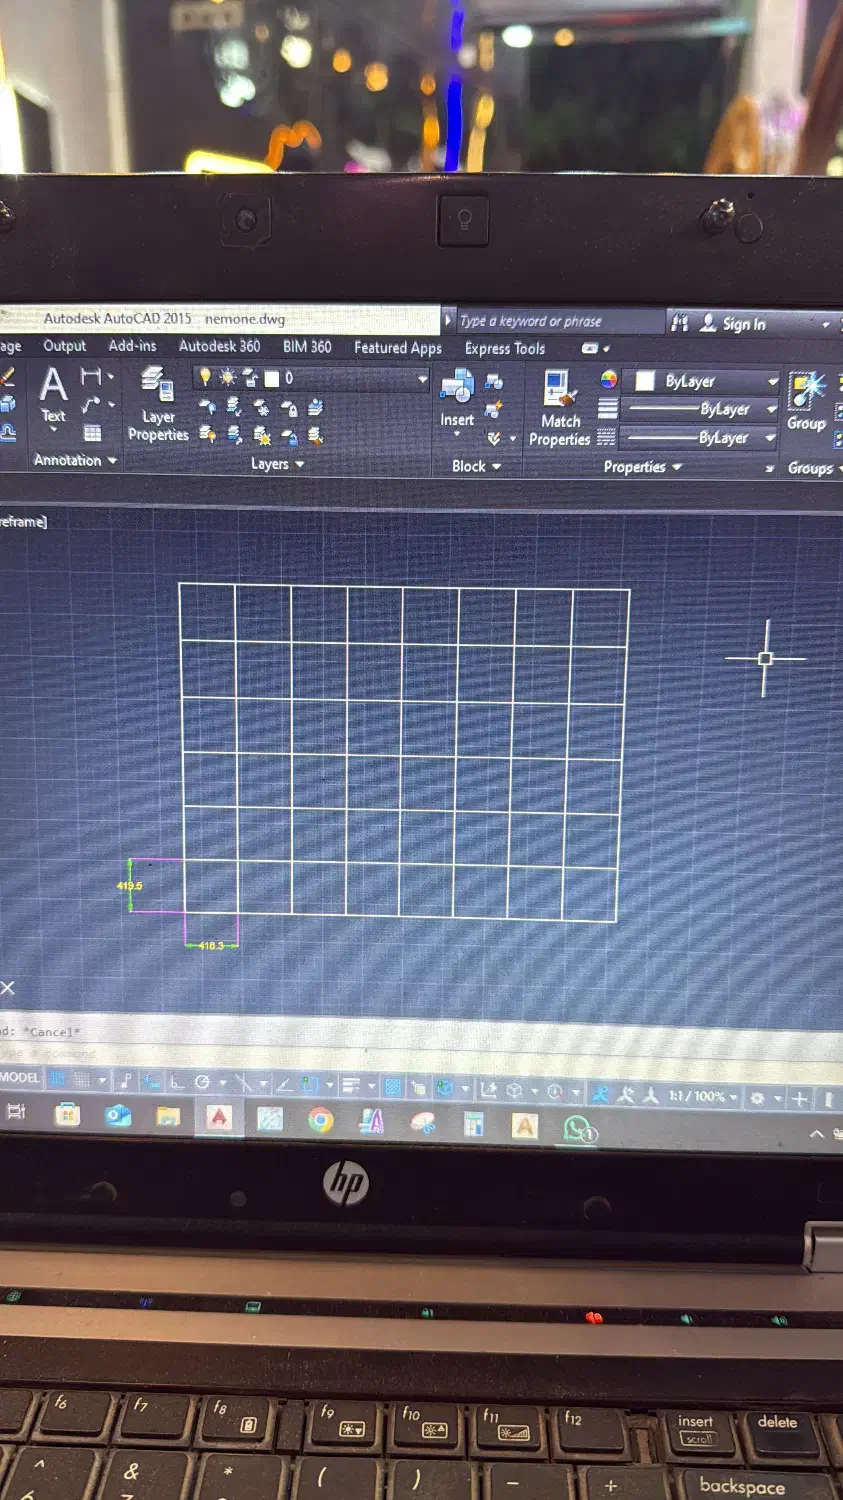Select the multiline Text tool
Image resolution: width=843 pixels, height=1500 pixels.
53,392
